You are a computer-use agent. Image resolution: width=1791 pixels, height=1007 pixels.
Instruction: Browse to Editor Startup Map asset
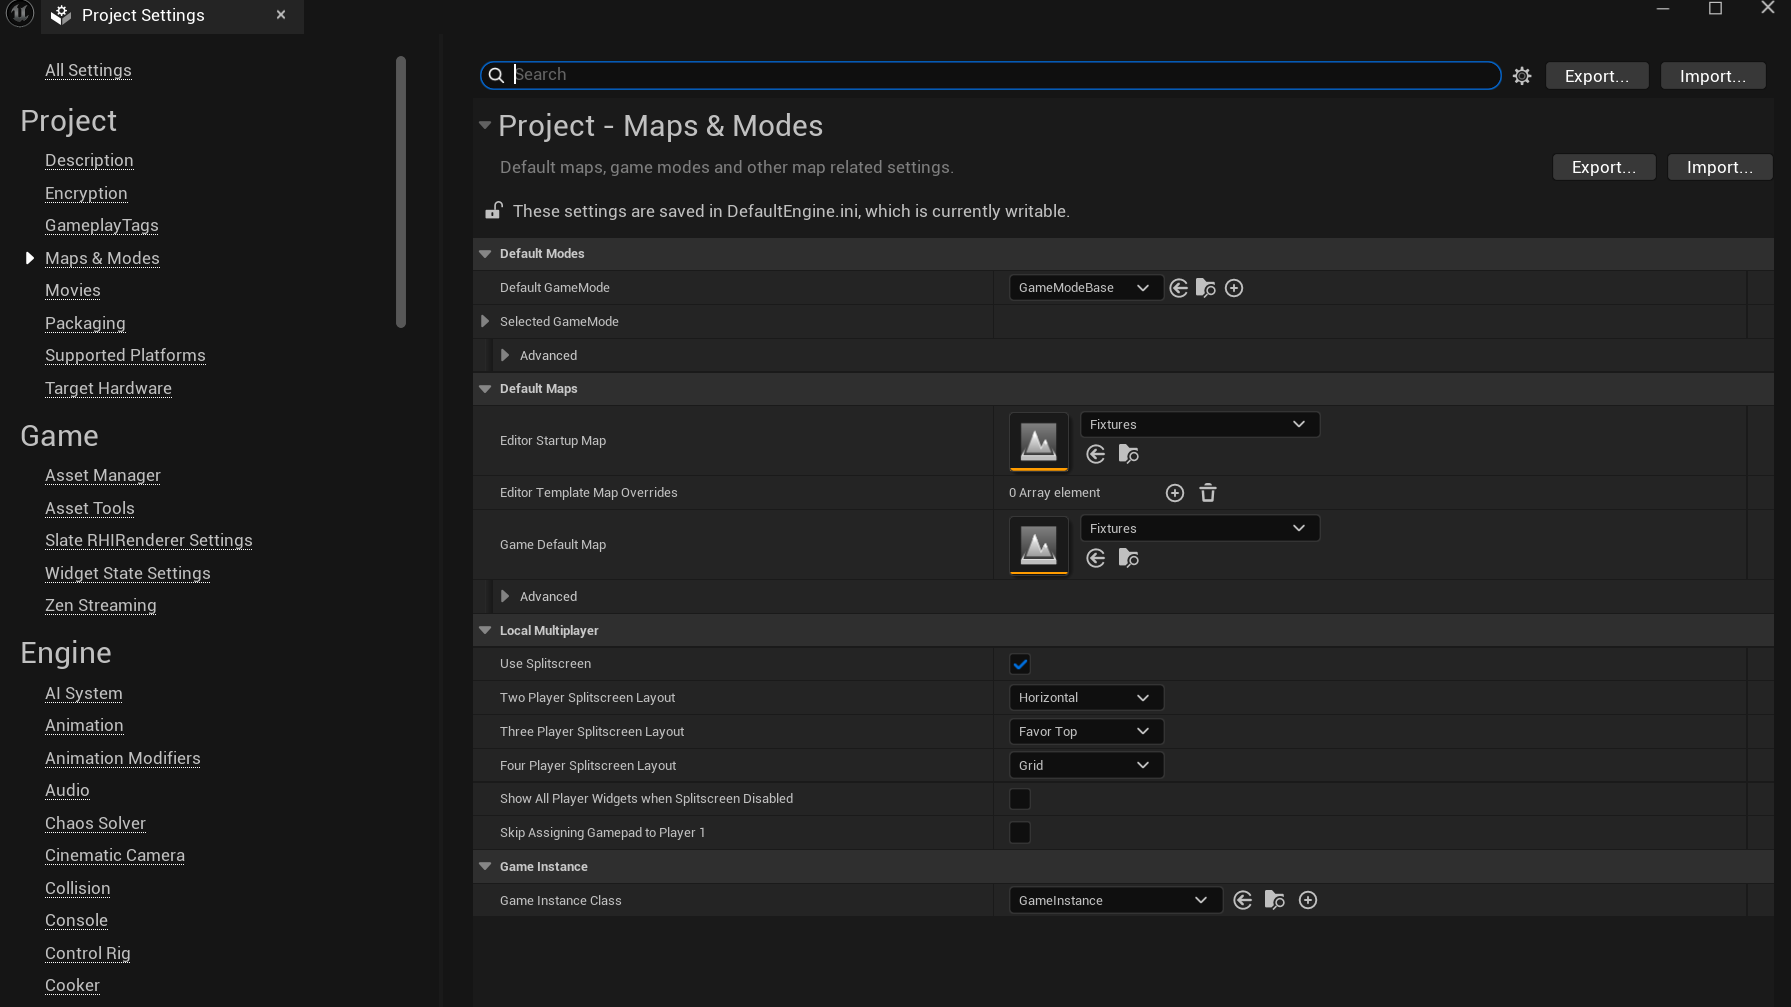1129,454
